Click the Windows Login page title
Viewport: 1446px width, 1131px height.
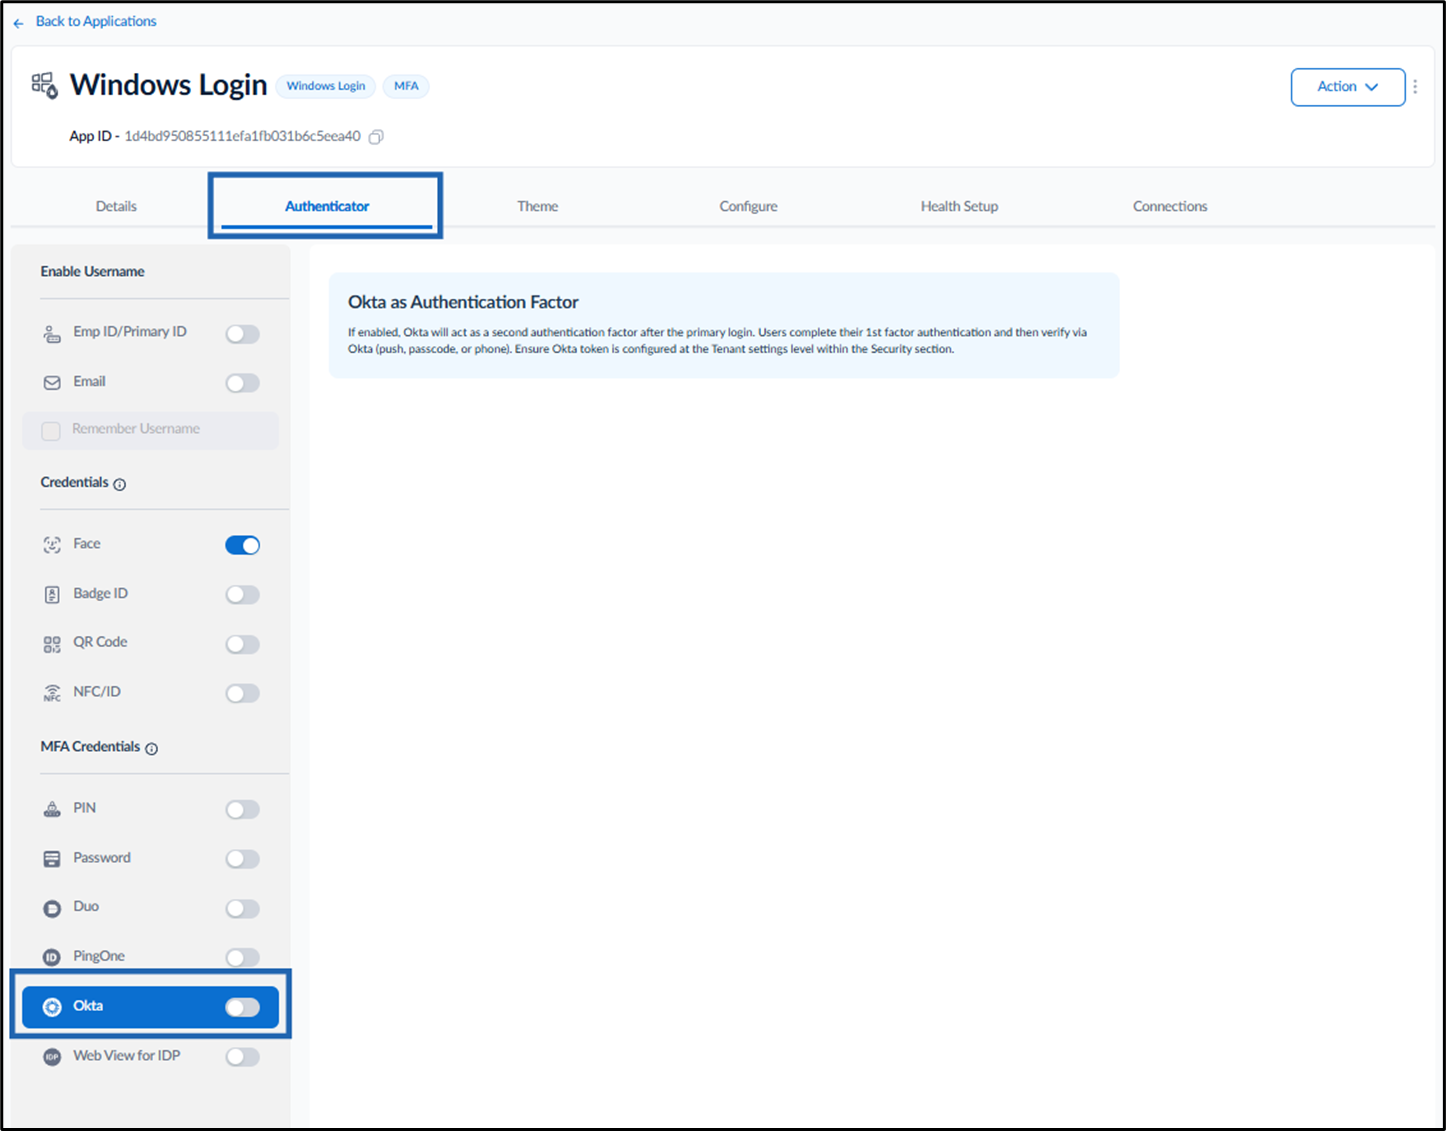click(168, 85)
